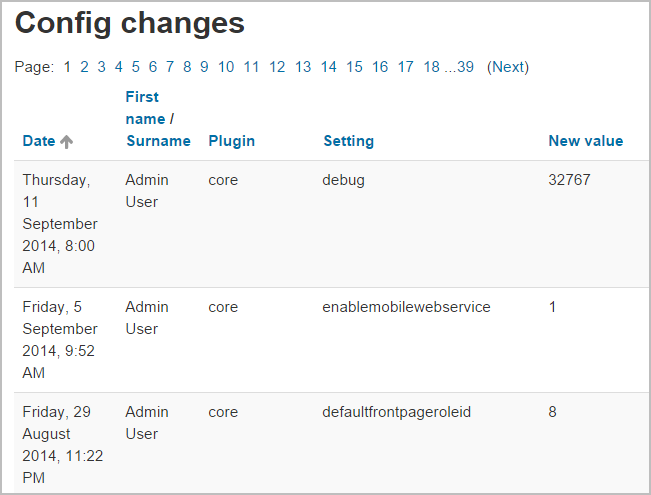The image size is (651, 495).
Task: Go to last page 39
Action: point(465,67)
